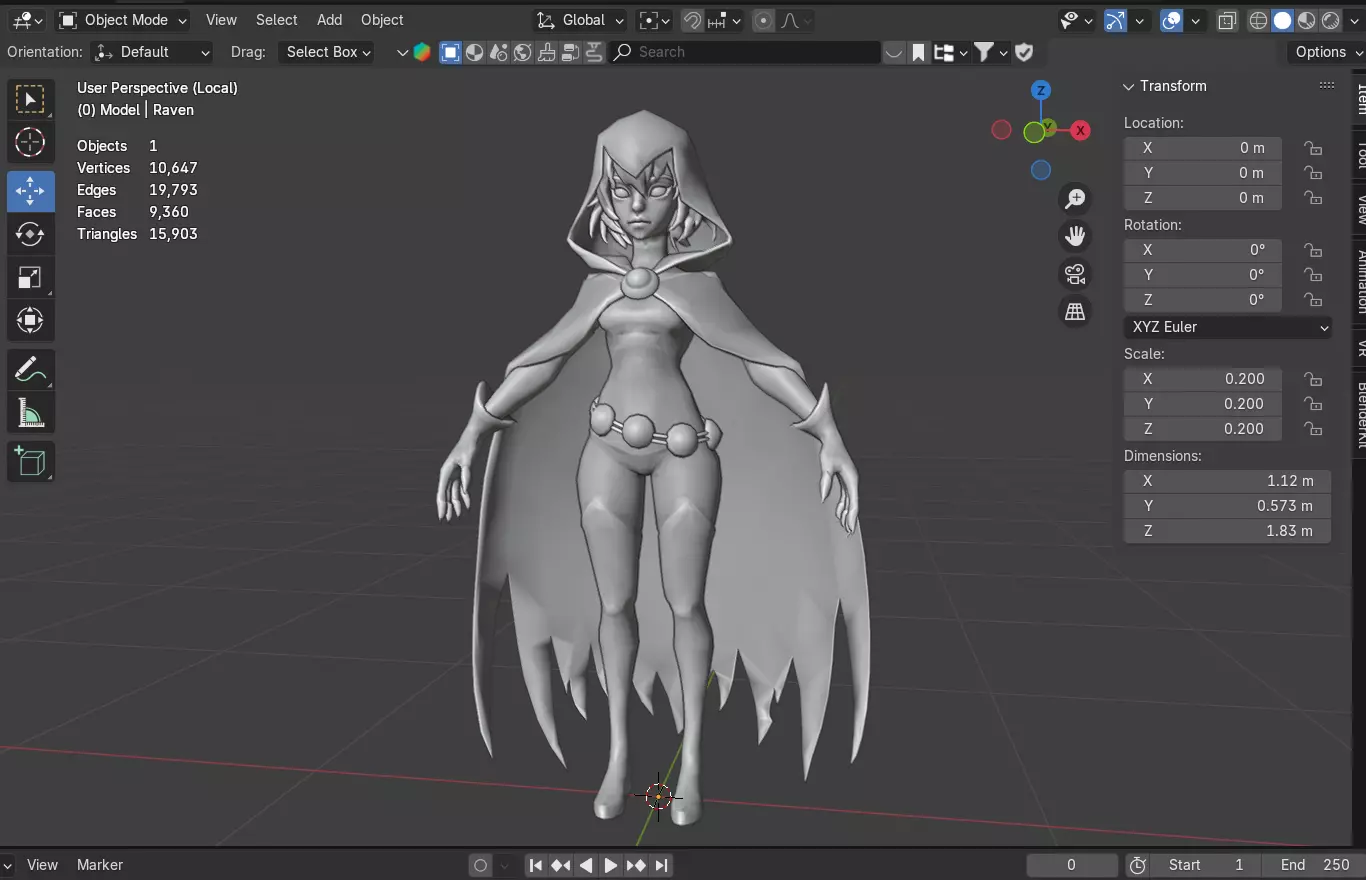Viewport: 1366px width, 880px height.
Task: Open Drag Select Box dropdown
Action: [x=326, y=52]
